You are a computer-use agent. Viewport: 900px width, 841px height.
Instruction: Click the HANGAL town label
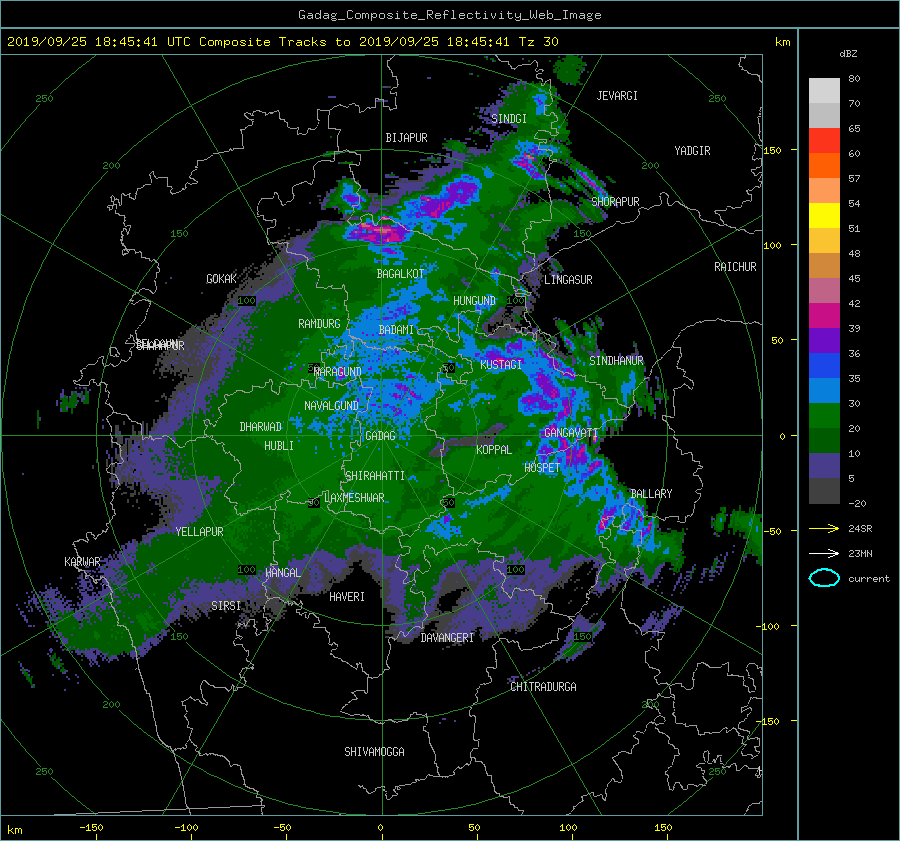point(282,573)
